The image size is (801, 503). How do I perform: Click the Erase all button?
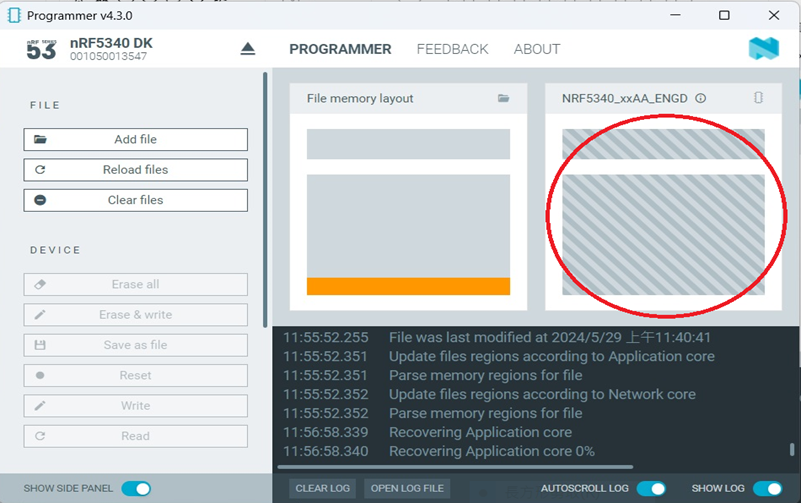pyautogui.click(x=135, y=284)
